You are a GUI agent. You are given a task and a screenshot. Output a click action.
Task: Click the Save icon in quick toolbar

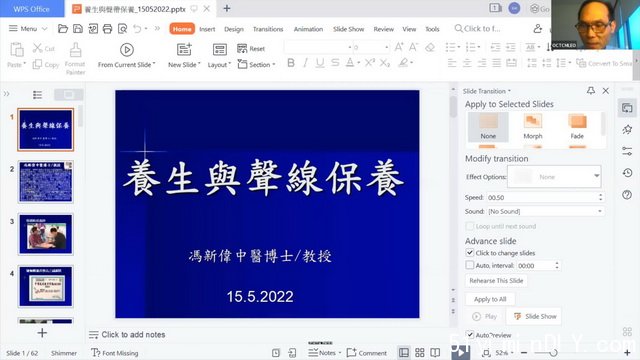click(78, 29)
